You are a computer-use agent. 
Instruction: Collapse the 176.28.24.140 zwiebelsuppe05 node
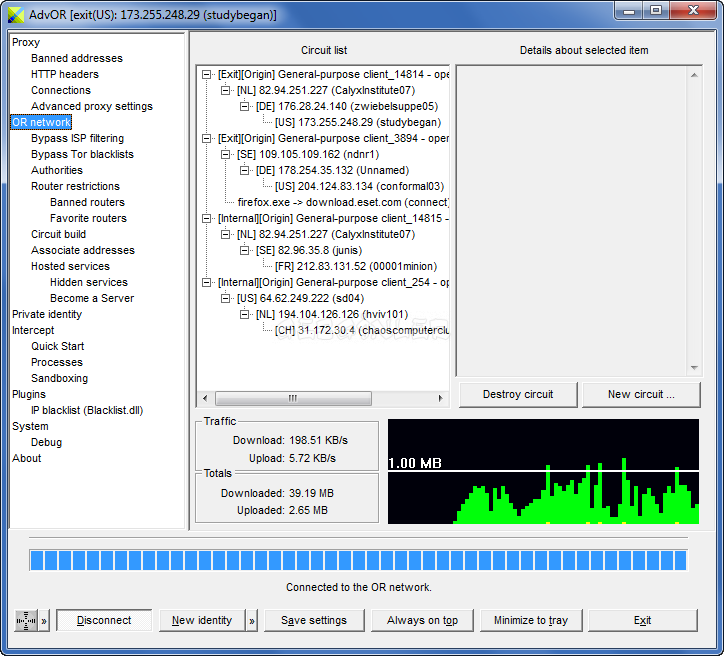click(244, 107)
